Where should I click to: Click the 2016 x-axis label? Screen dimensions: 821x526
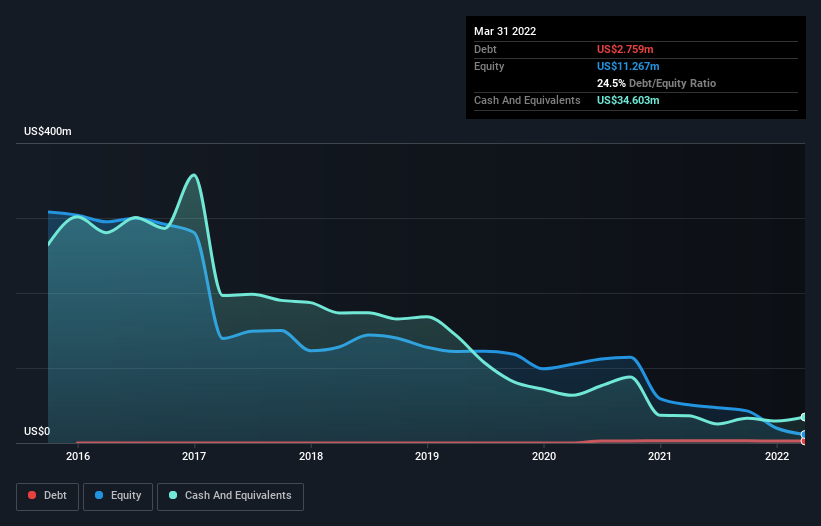[x=78, y=456]
